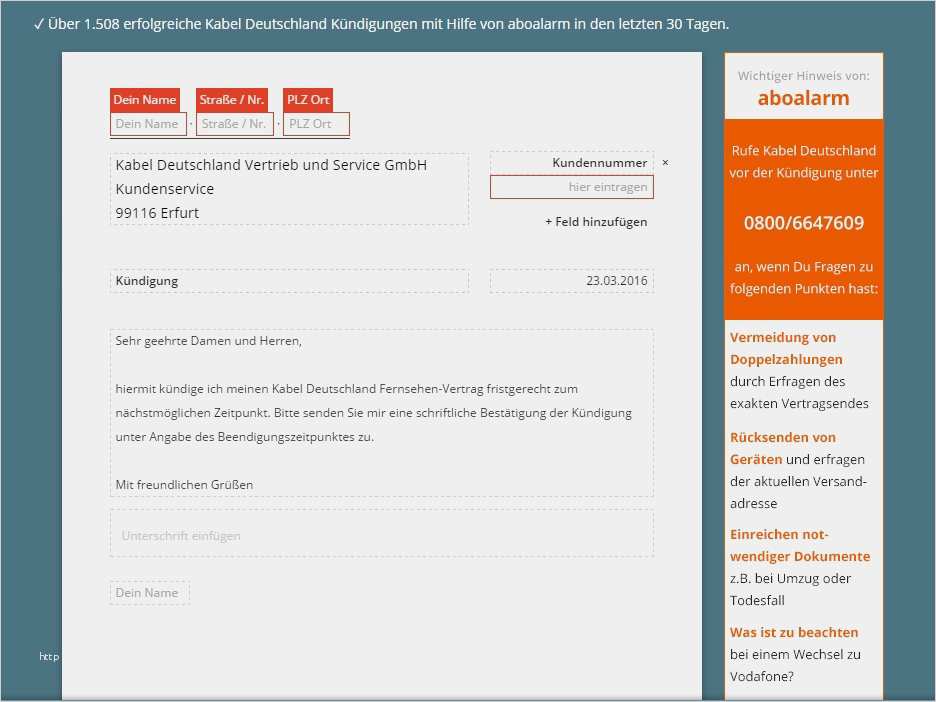This screenshot has width=936, height=702.
Task: Click the bottom Dein Name field under signature
Action: tap(148, 593)
